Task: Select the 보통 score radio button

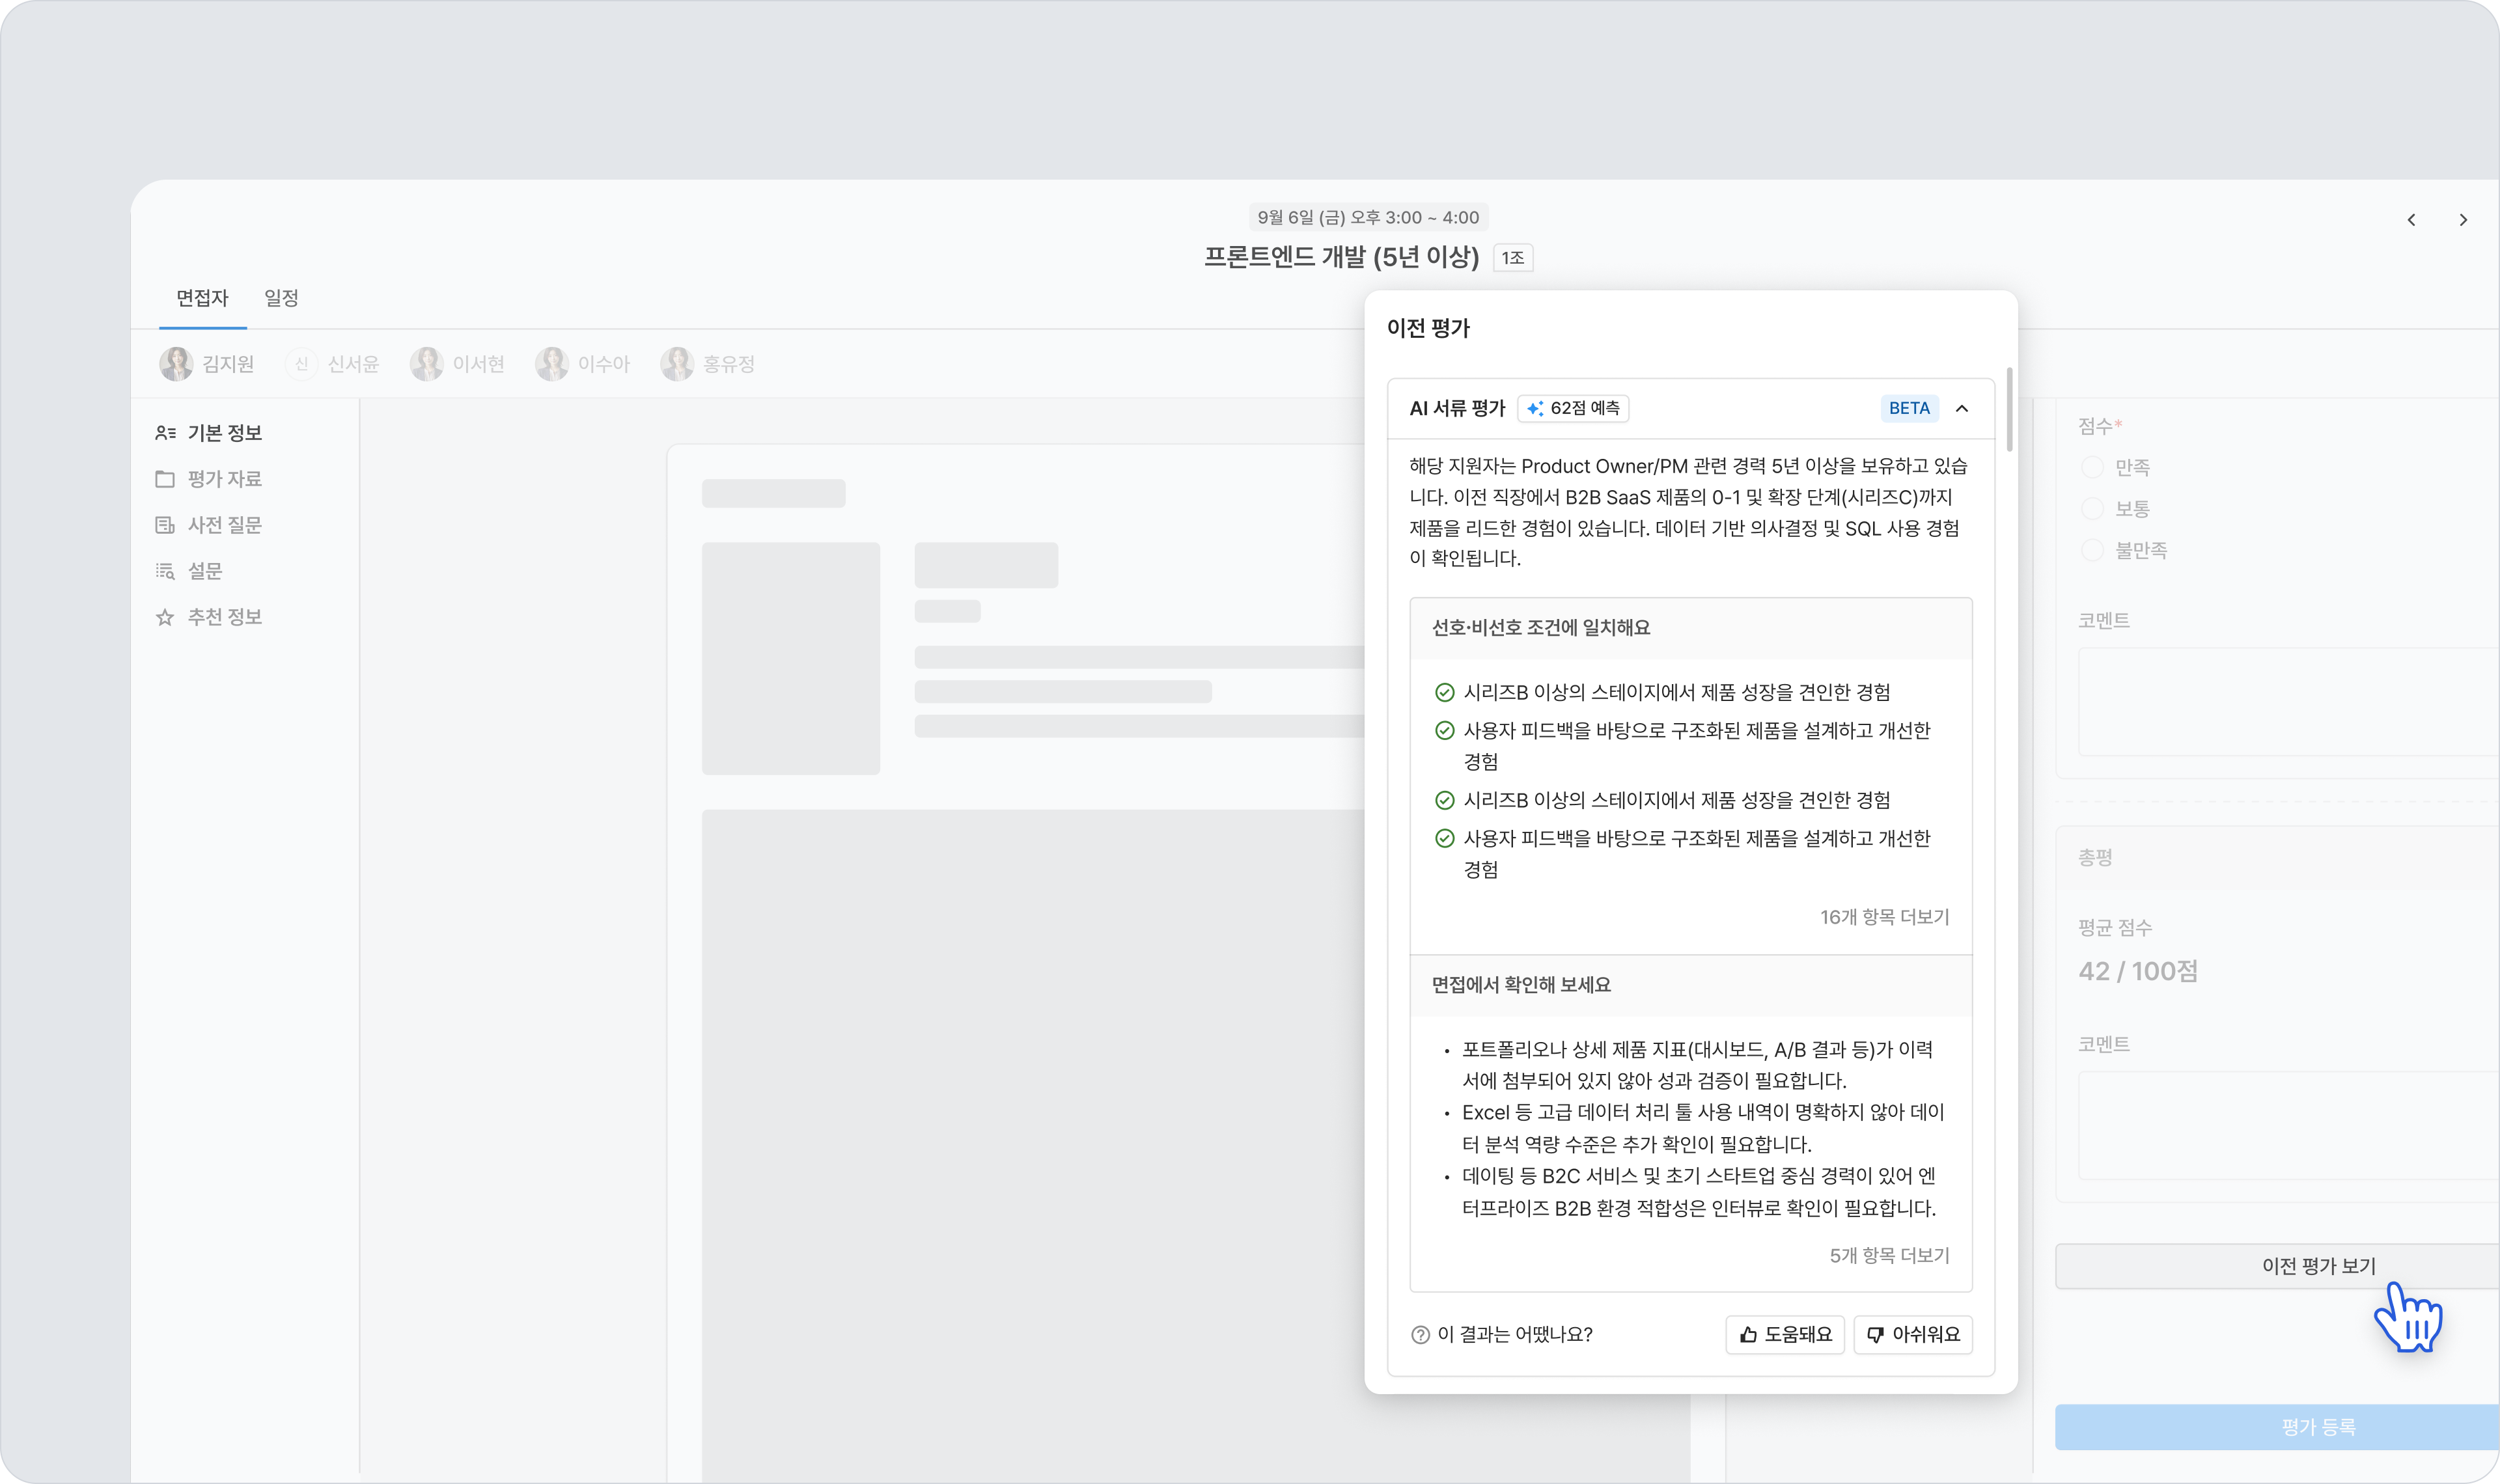Action: point(2092,509)
